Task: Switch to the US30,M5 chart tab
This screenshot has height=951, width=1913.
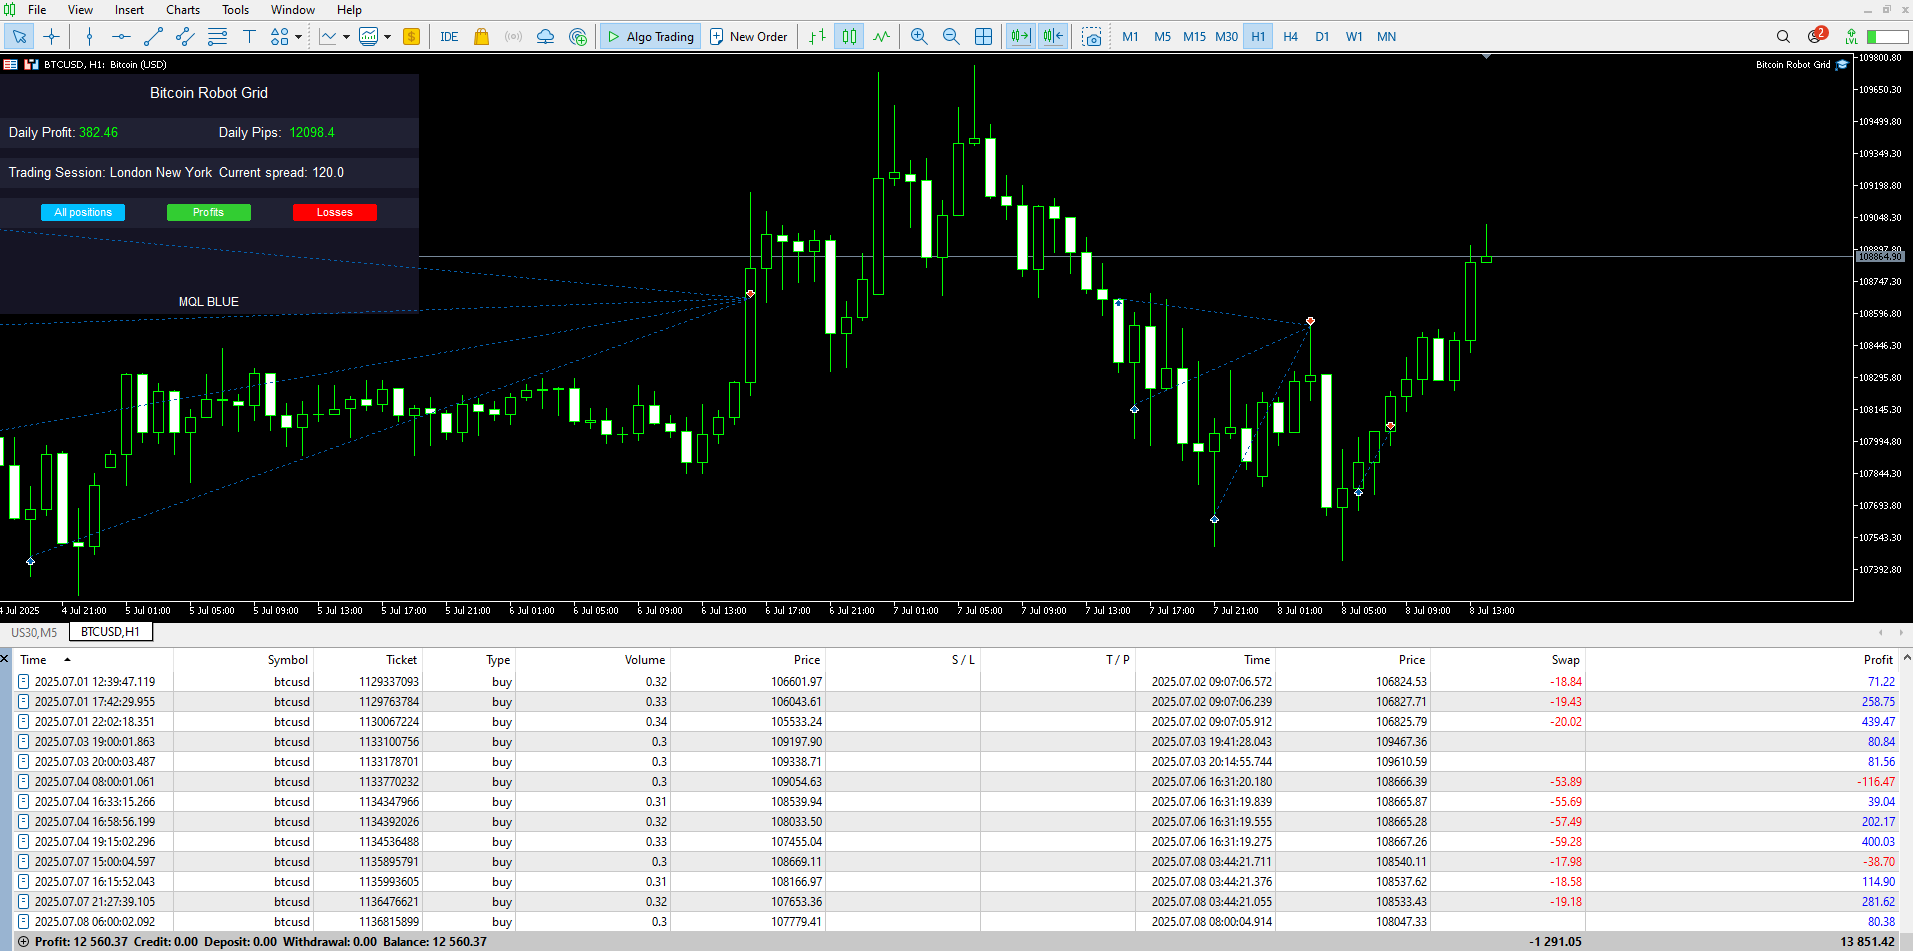Action: 34,632
